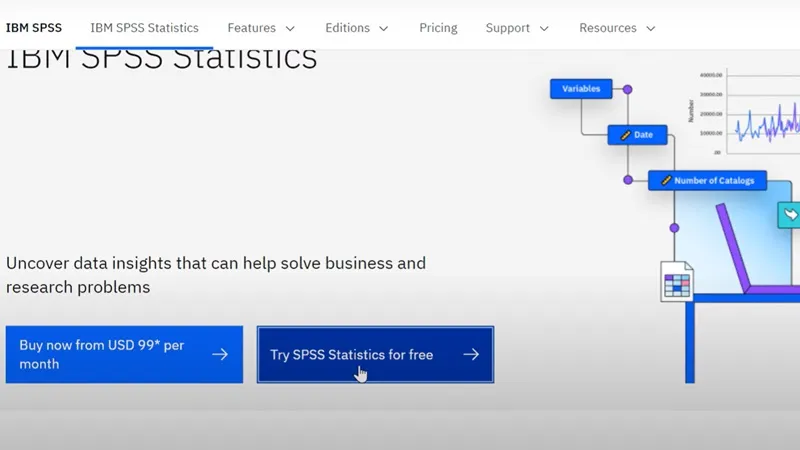The width and height of the screenshot is (800, 450).
Task: Switch to the IBM SPSS Statistics tab
Action: click(144, 28)
